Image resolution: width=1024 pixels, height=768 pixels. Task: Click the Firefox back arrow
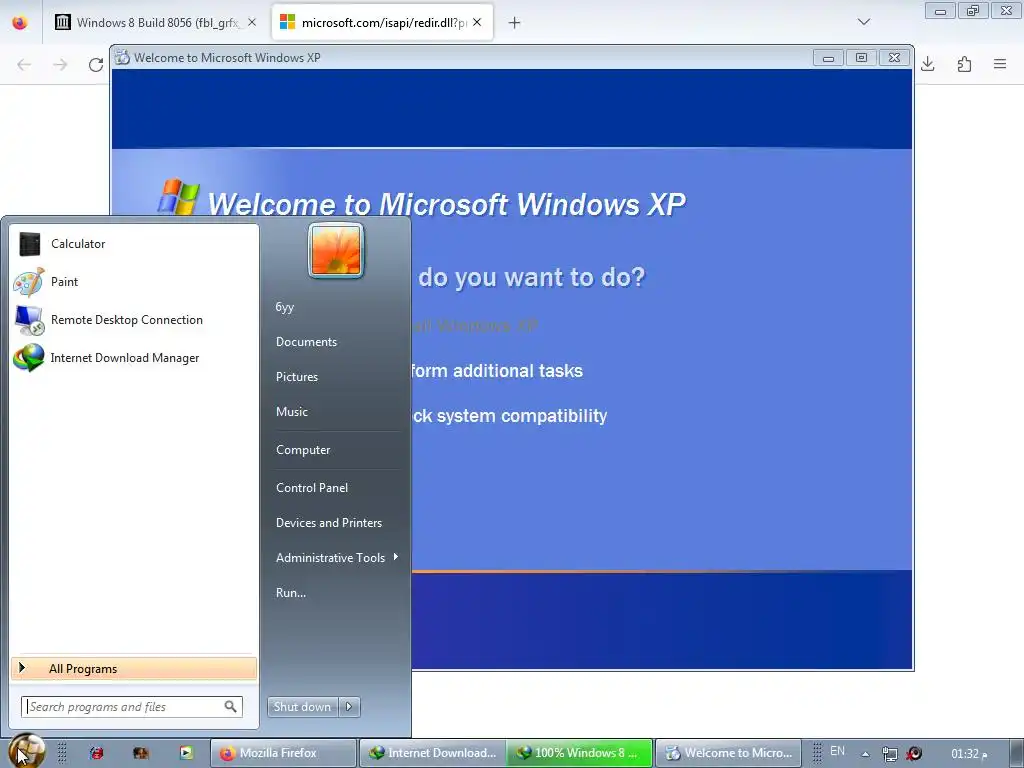[24, 64]
